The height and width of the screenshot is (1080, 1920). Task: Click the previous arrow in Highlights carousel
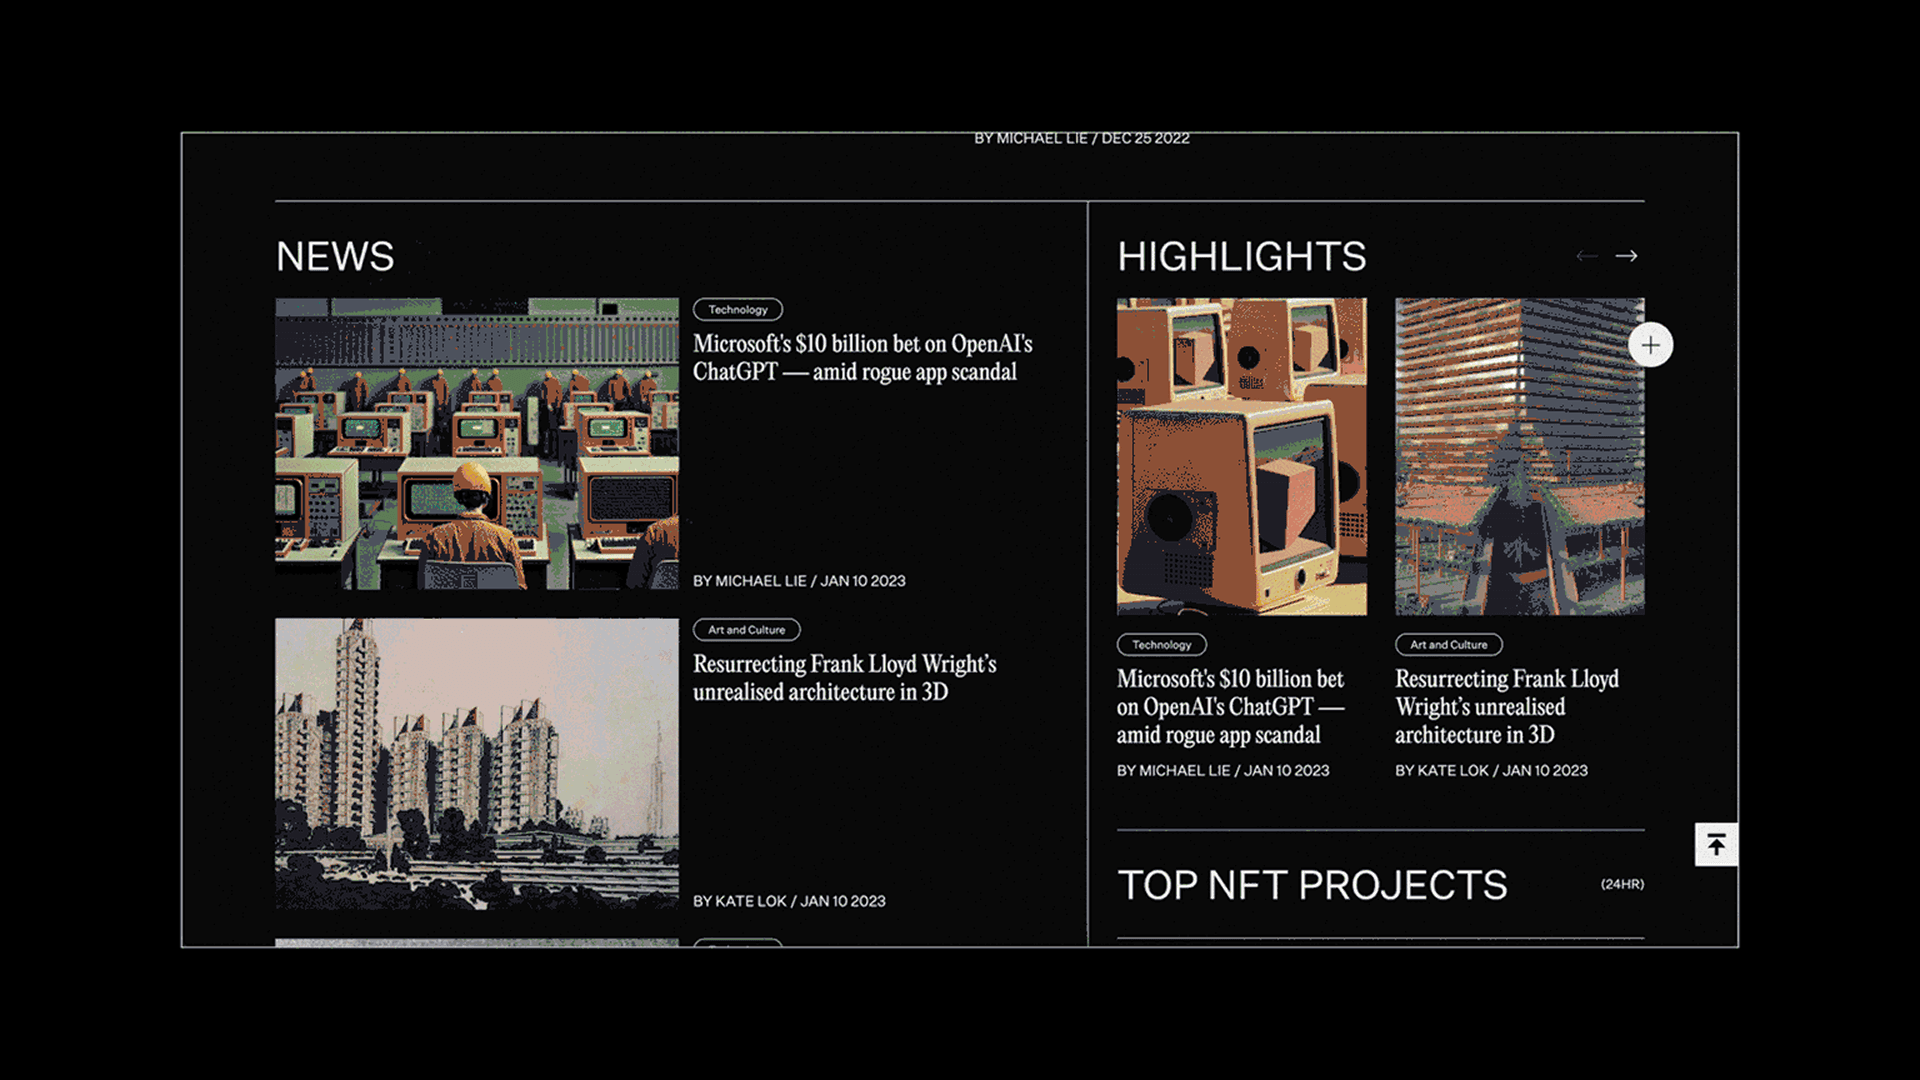1586,256
